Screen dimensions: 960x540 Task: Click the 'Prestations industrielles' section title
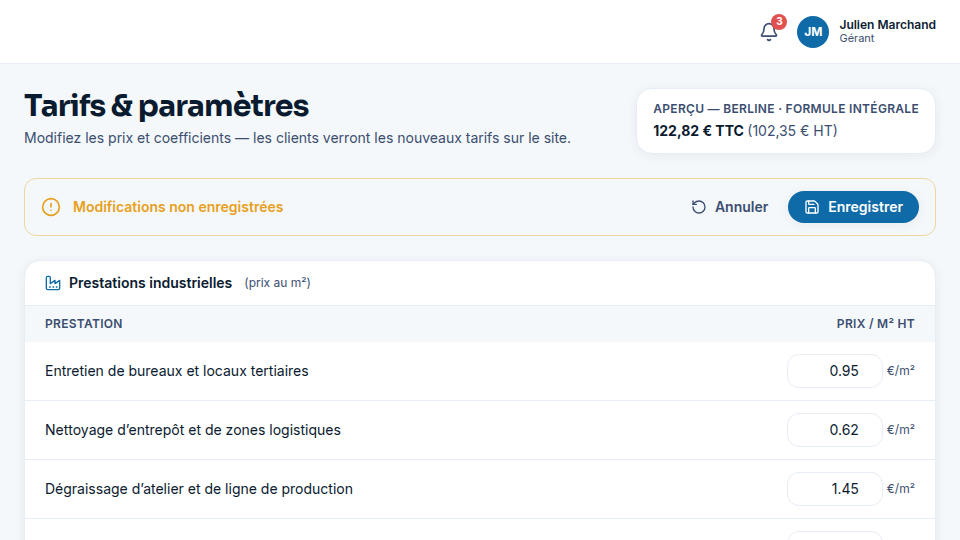click(x=150, y=283)
